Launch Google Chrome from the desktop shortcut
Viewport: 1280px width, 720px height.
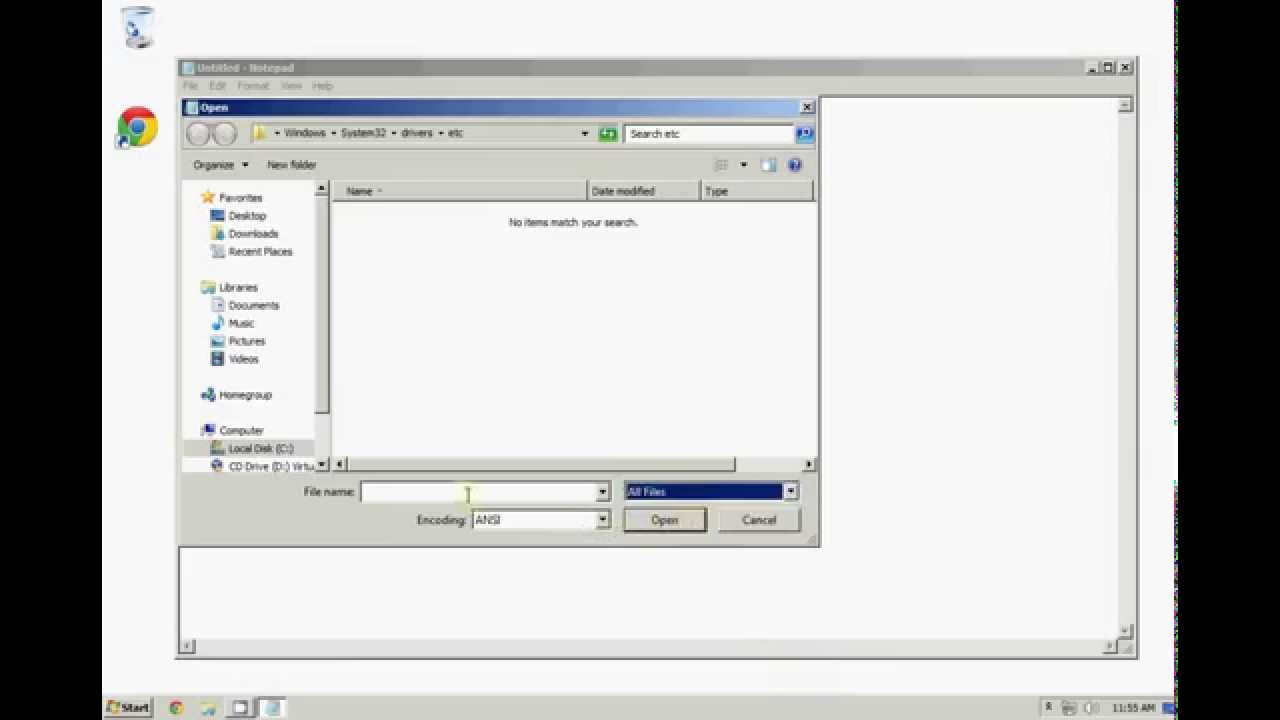[137, 128]
